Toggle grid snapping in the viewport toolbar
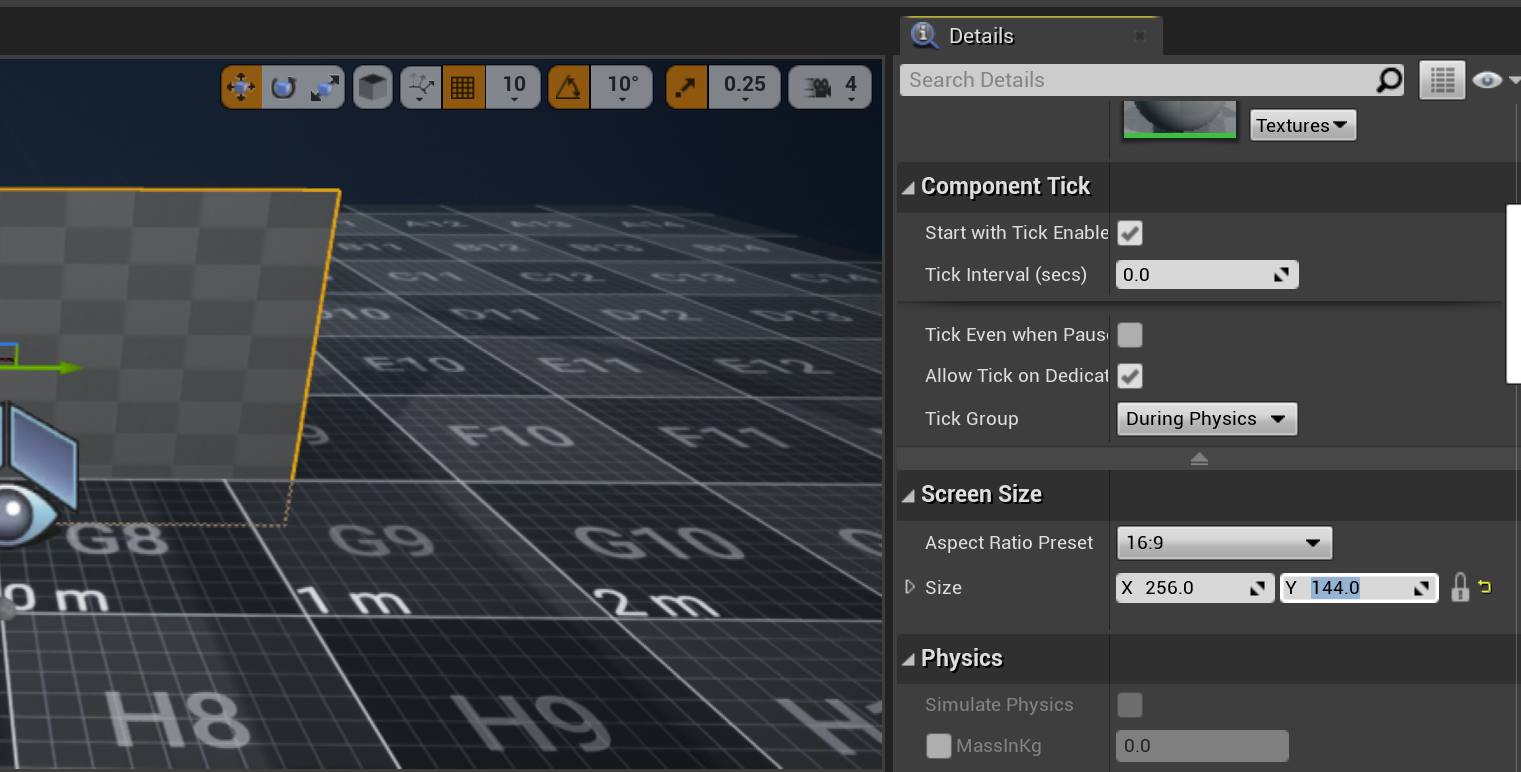1521x772 pixels. 463,87
